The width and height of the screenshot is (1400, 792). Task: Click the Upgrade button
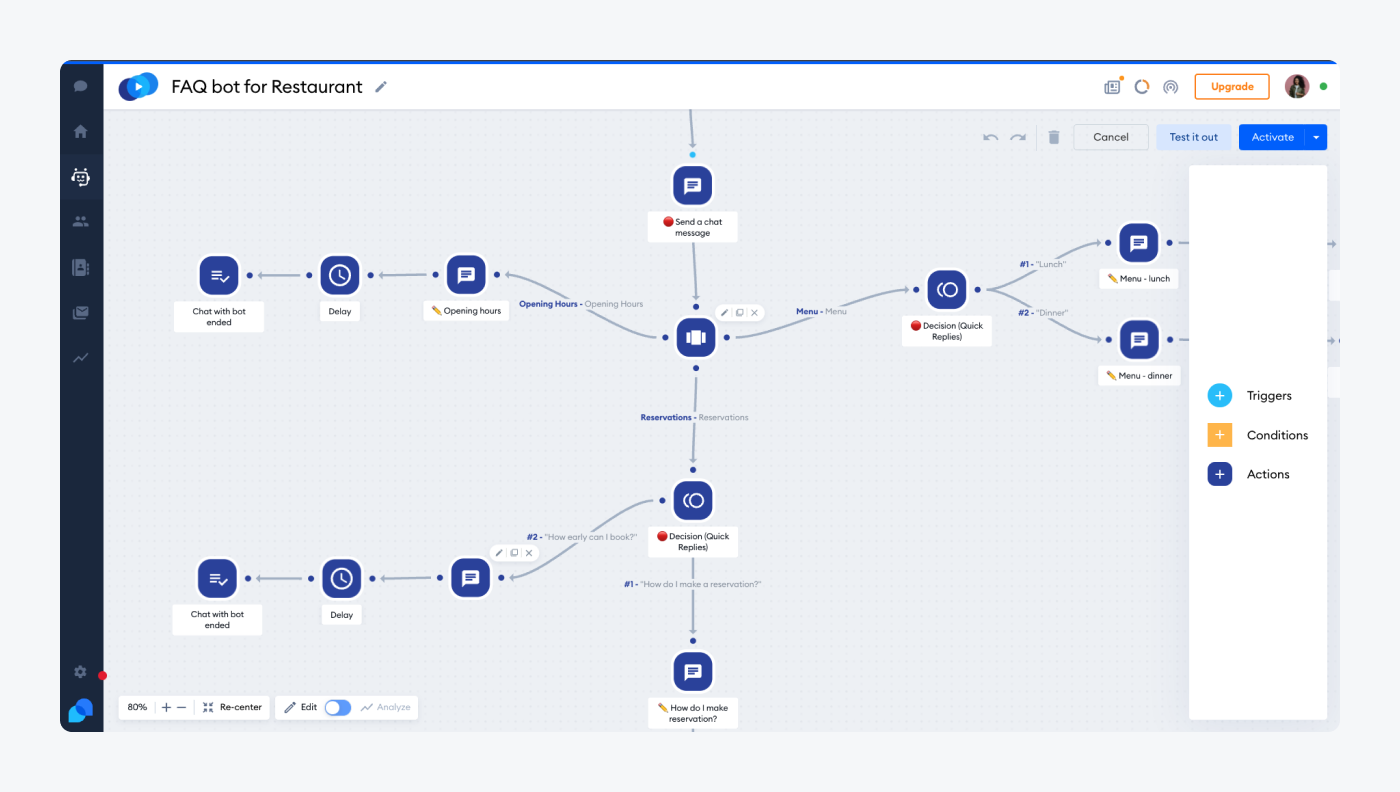point(1232,87)
